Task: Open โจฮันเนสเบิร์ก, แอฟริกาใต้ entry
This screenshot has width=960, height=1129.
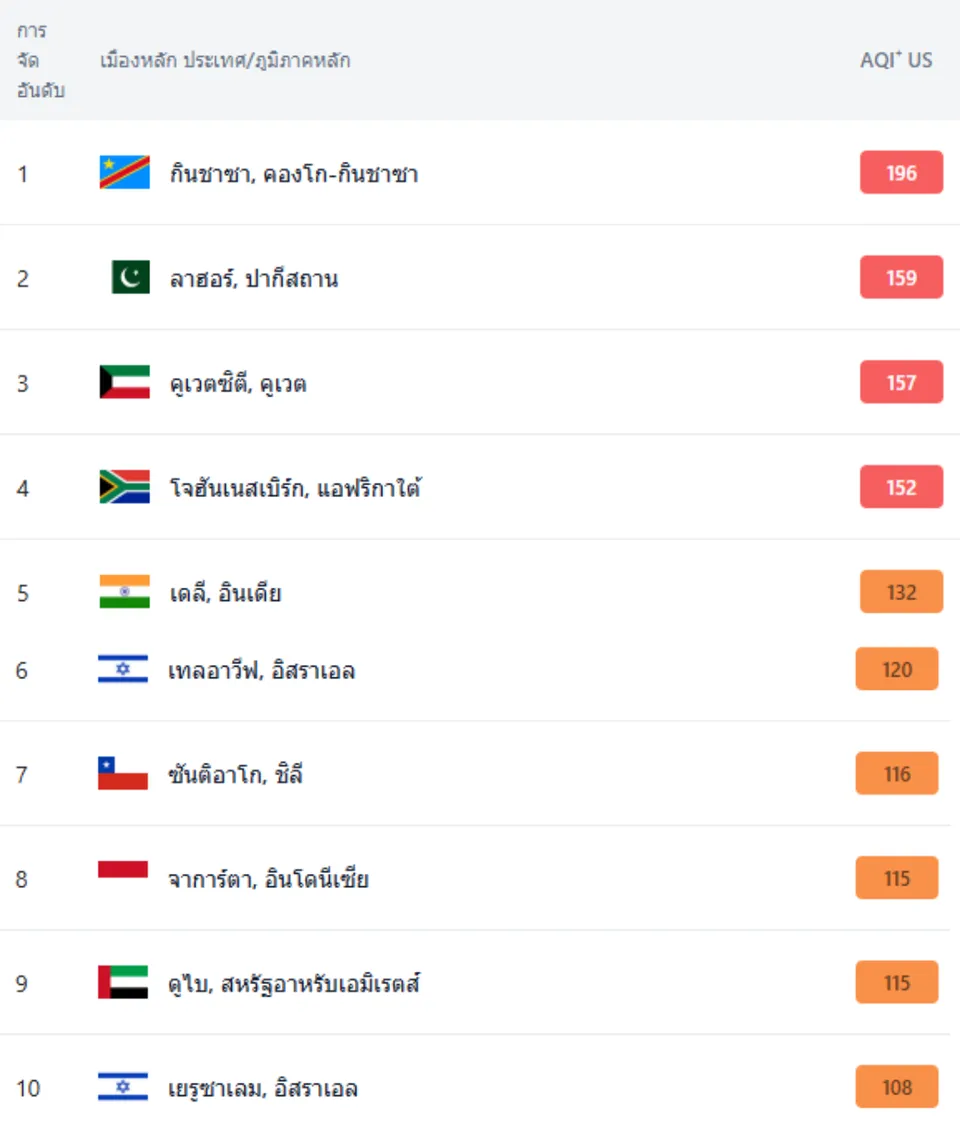Action: click(x=295, y=488)
